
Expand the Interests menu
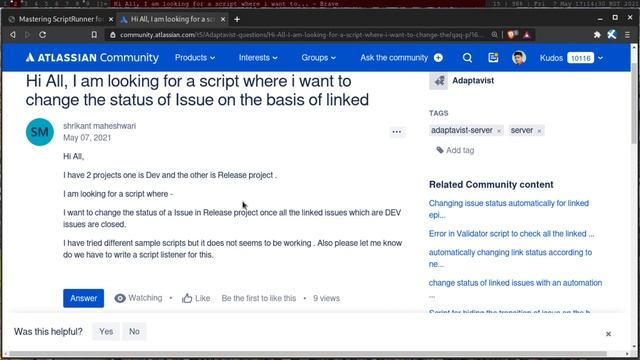tap(258, 58)
